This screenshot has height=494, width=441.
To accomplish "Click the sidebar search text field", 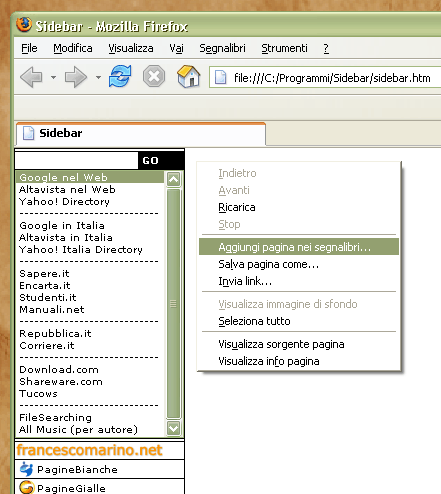I will pyautogui.click(x=76, y=160).
